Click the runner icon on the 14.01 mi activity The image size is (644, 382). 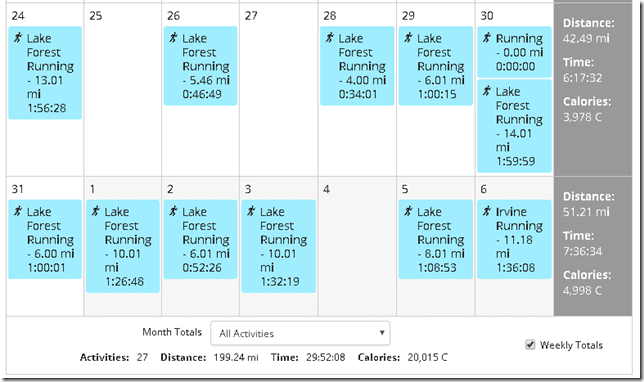pos(487,90)
